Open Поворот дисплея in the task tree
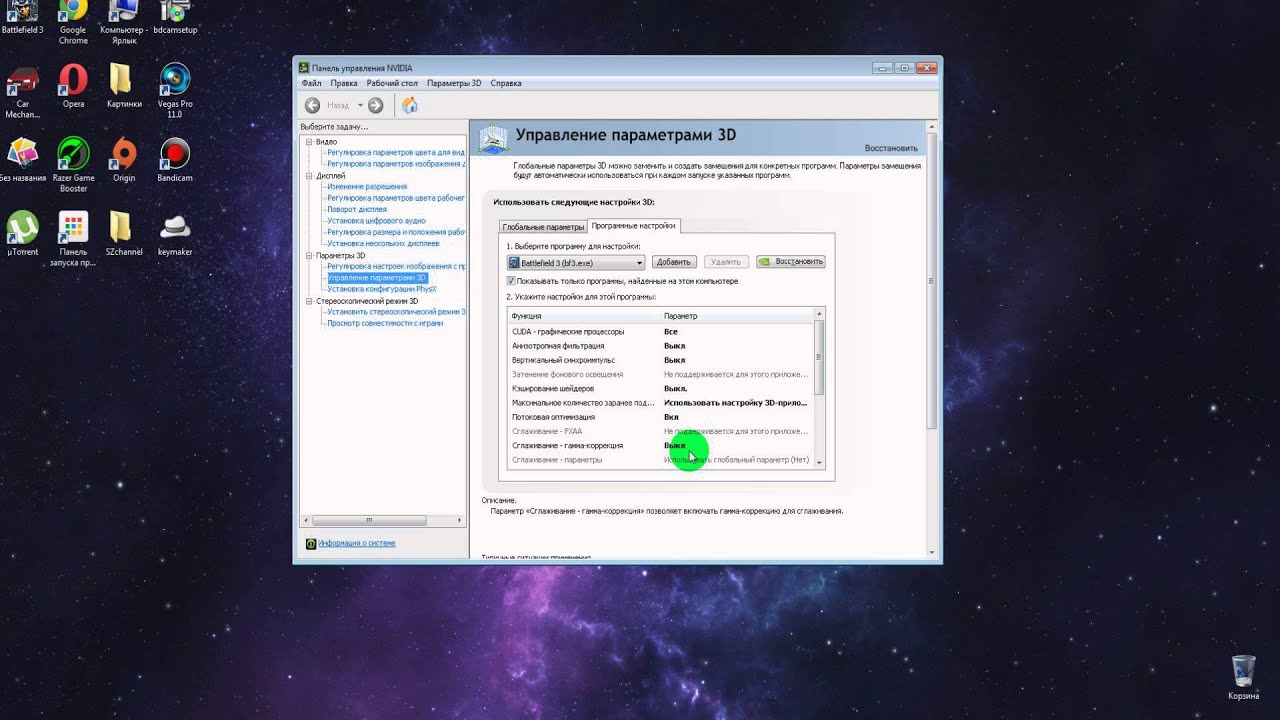 point(357,209)
